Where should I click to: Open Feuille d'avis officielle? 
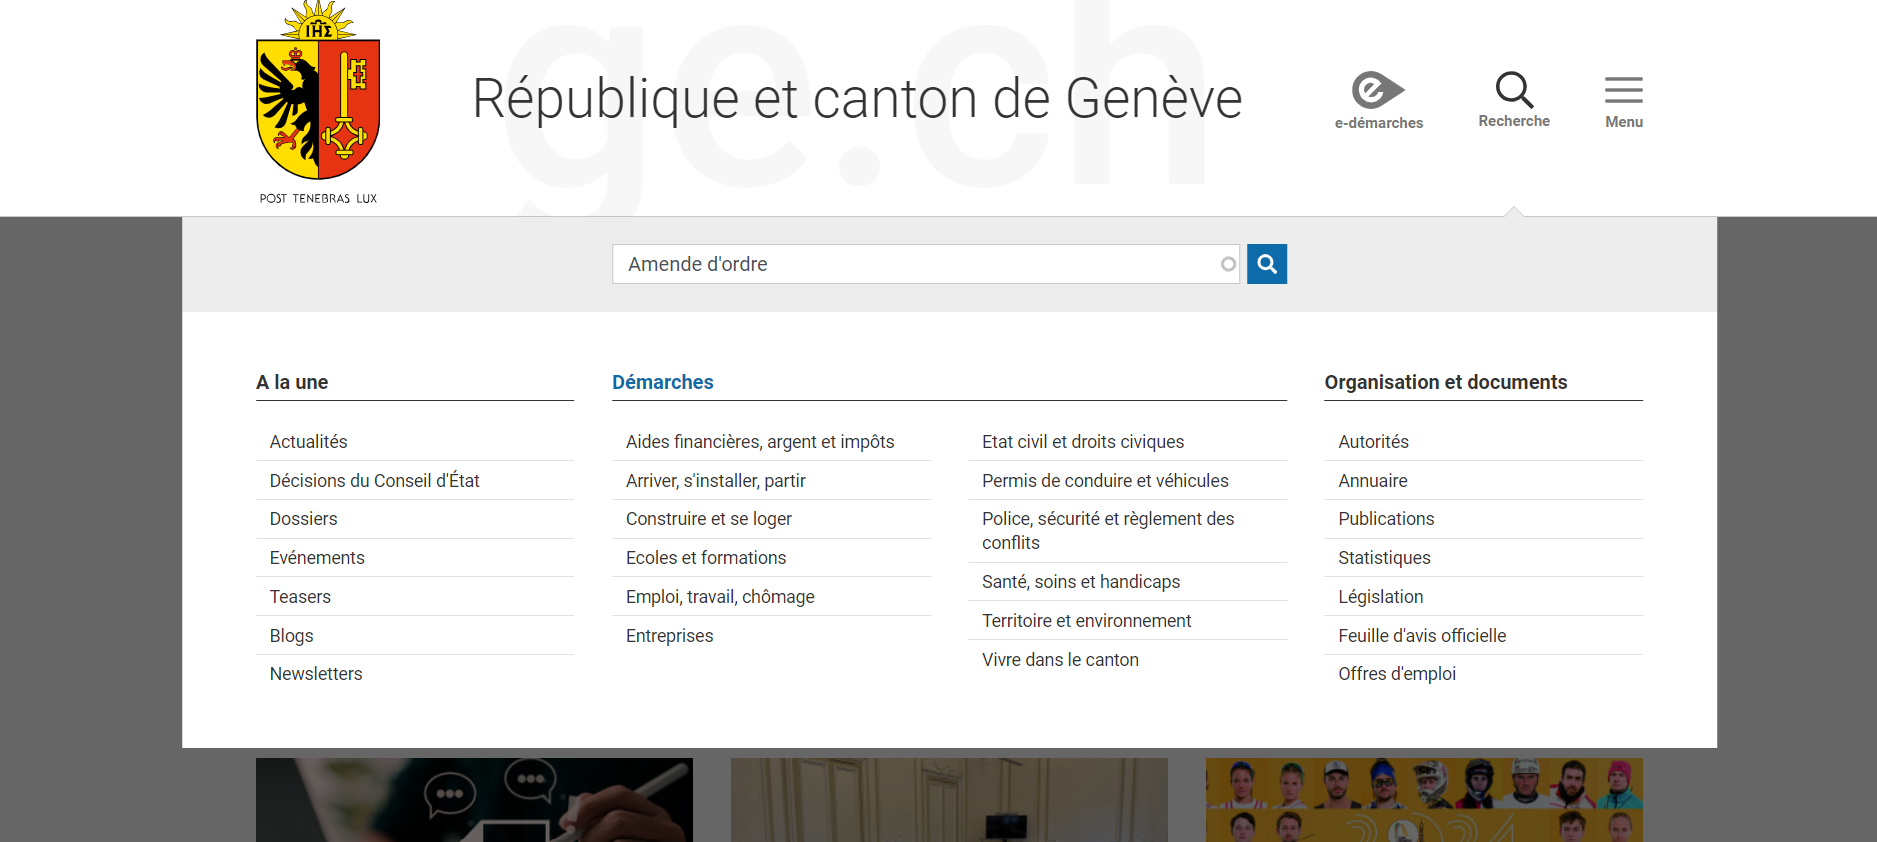(1421, 636)
